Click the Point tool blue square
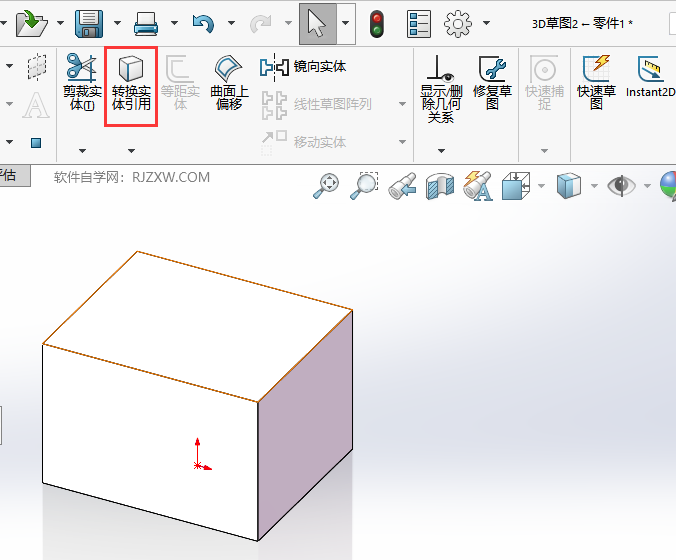676x560 pixels. coord(36,143)
